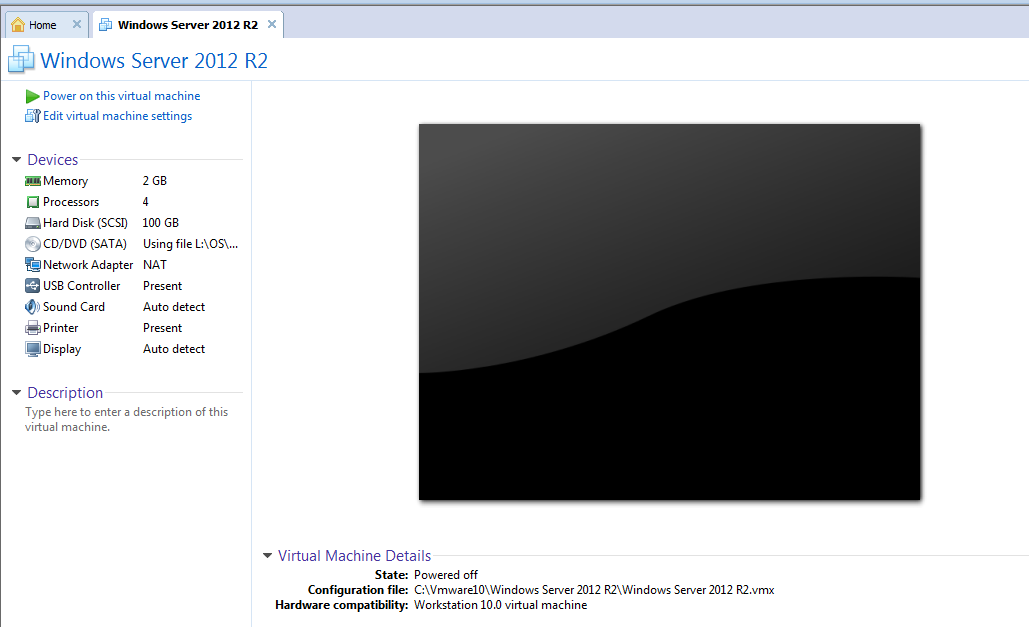Click the virtual machine icon beside the page title
Image resolution: width=1029 pixels, height=627 pixels.
point(21,60)
